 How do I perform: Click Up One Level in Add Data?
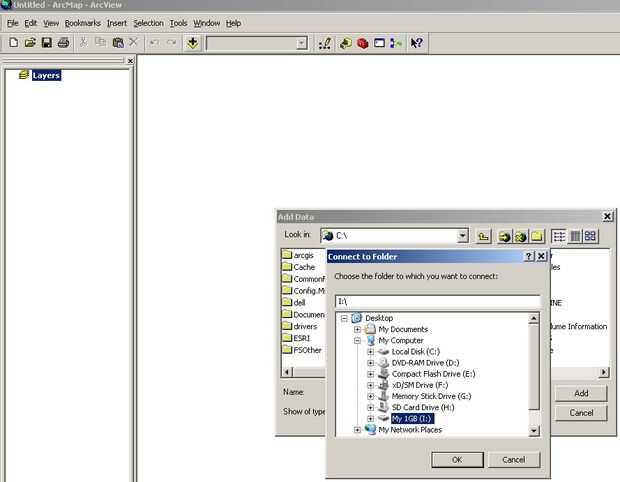483,236
